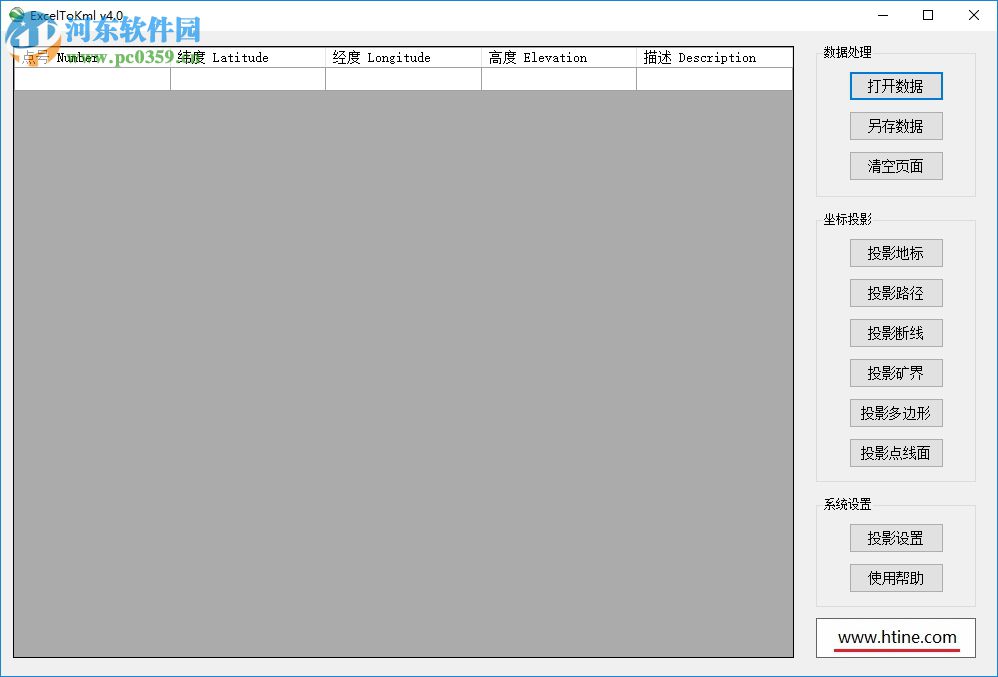This screenshot has width=998, height=677.
Task: Click the 打开数据 (Open Data) button
Action: (x=895, y=86)
